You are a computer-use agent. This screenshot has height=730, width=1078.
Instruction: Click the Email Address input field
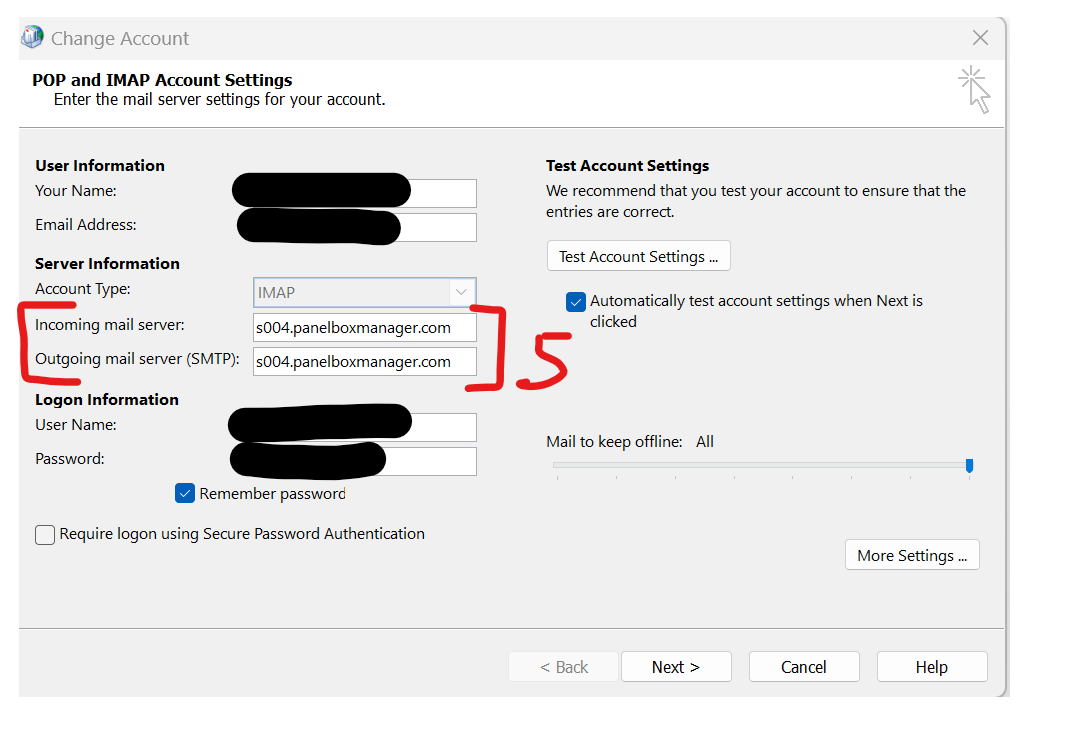364,228
